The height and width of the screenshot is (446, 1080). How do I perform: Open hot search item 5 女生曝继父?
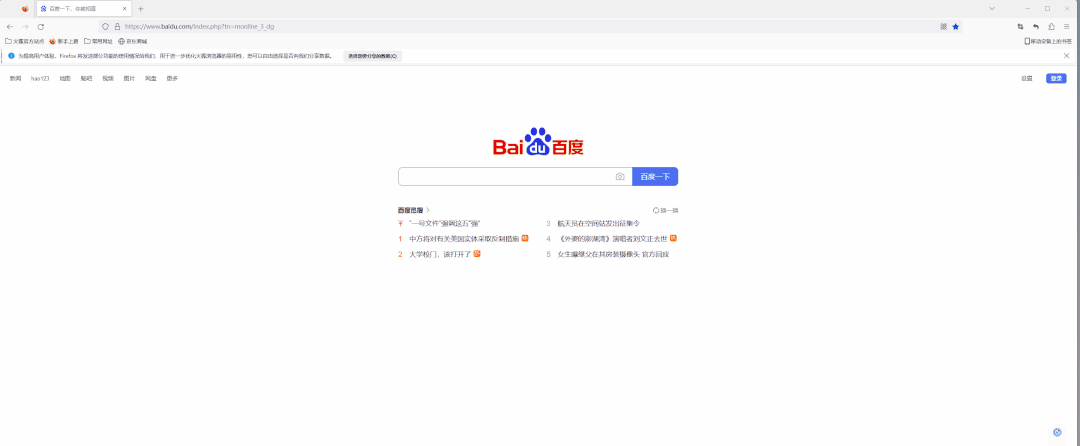coord(613,254)
